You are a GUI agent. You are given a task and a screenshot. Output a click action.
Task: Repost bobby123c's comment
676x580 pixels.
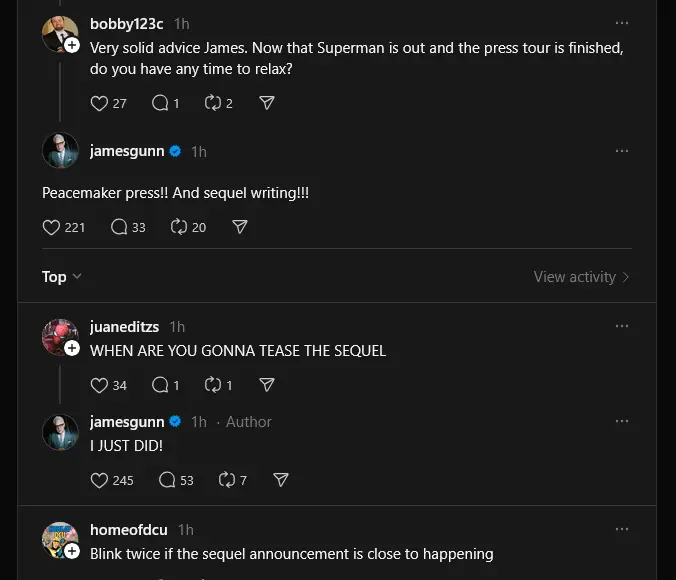click(x=211, y=103)
